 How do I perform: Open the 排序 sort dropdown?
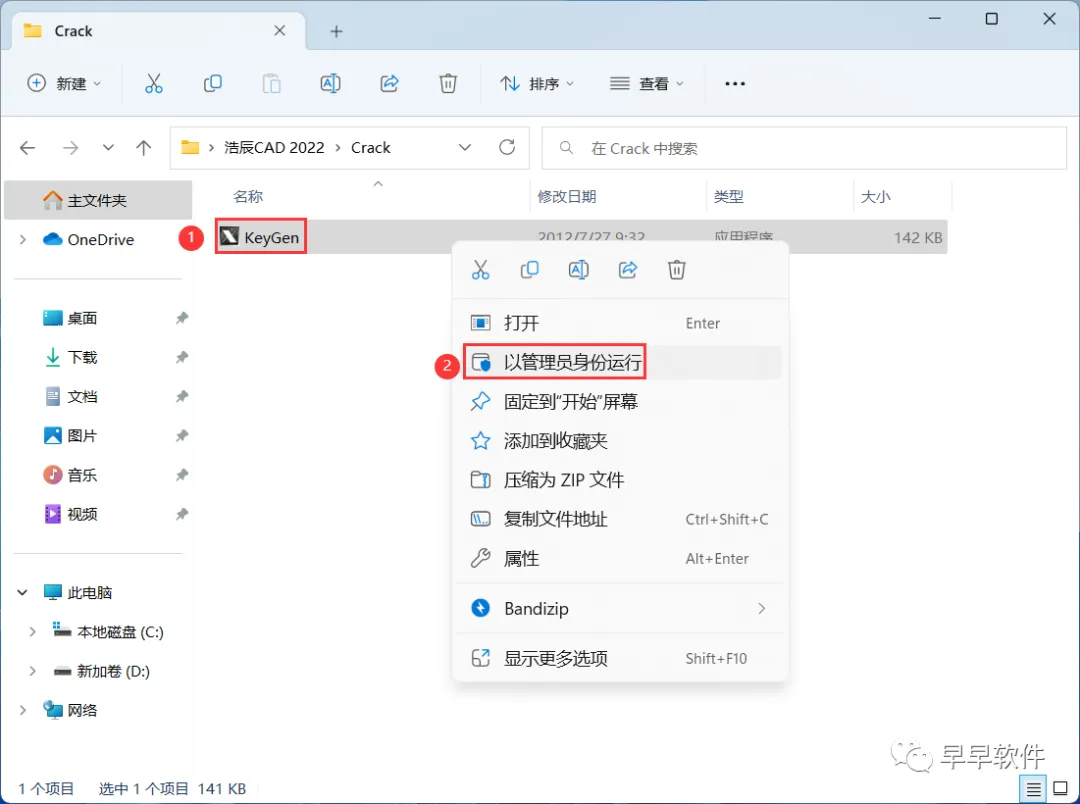[x=537, y=83]
